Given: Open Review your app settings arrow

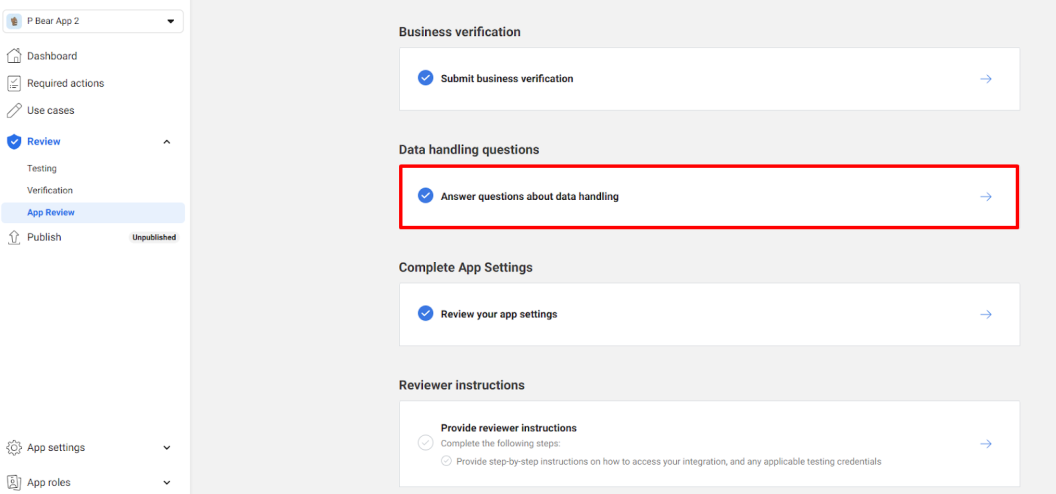Looking at the screenshot, I should 985,314.
